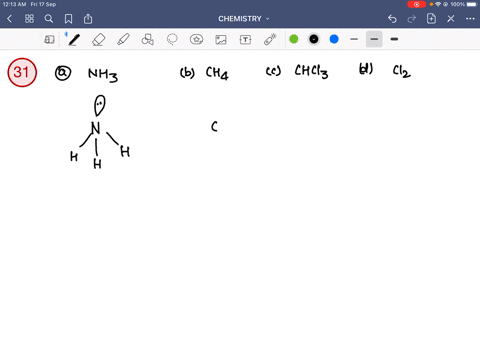Open the Elements sticker tool
480x360 pixels.
point(196,39)
